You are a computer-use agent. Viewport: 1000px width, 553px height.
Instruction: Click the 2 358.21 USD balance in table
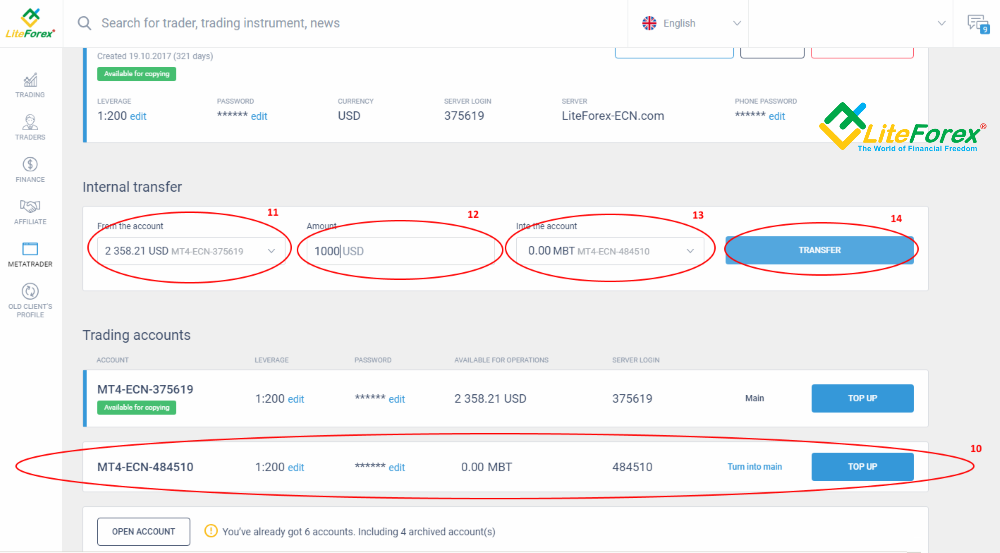490,399
